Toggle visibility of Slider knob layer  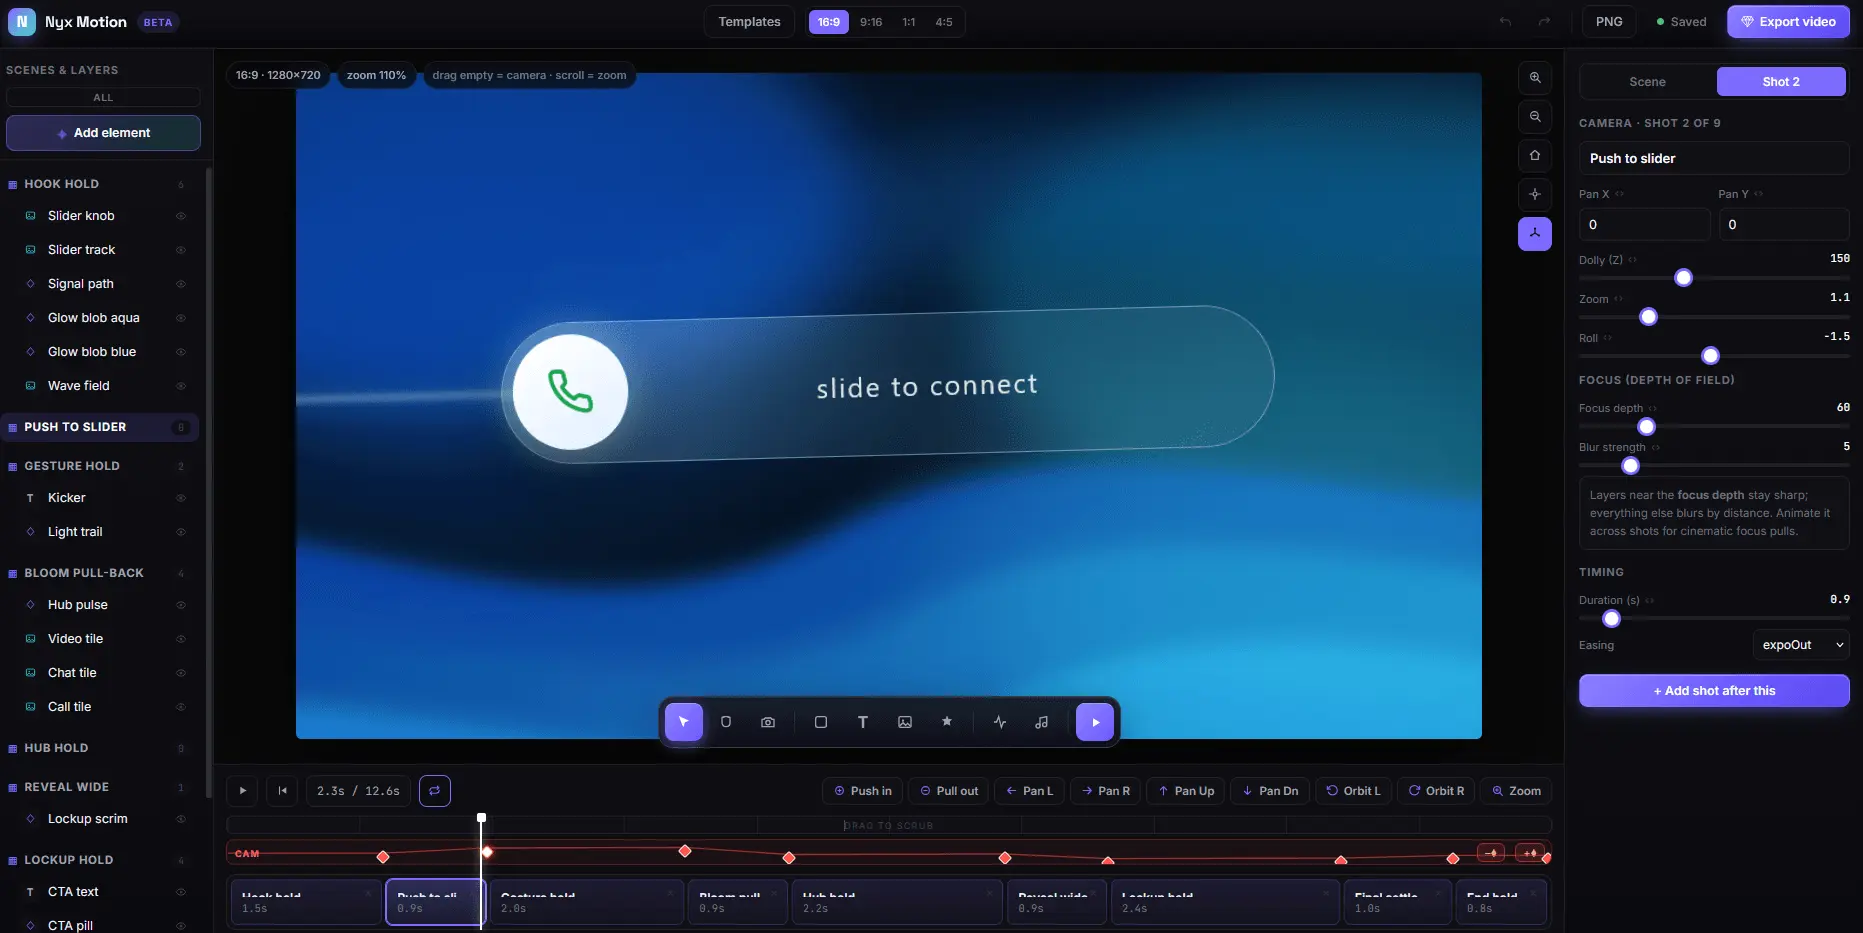tap(181, 216)
